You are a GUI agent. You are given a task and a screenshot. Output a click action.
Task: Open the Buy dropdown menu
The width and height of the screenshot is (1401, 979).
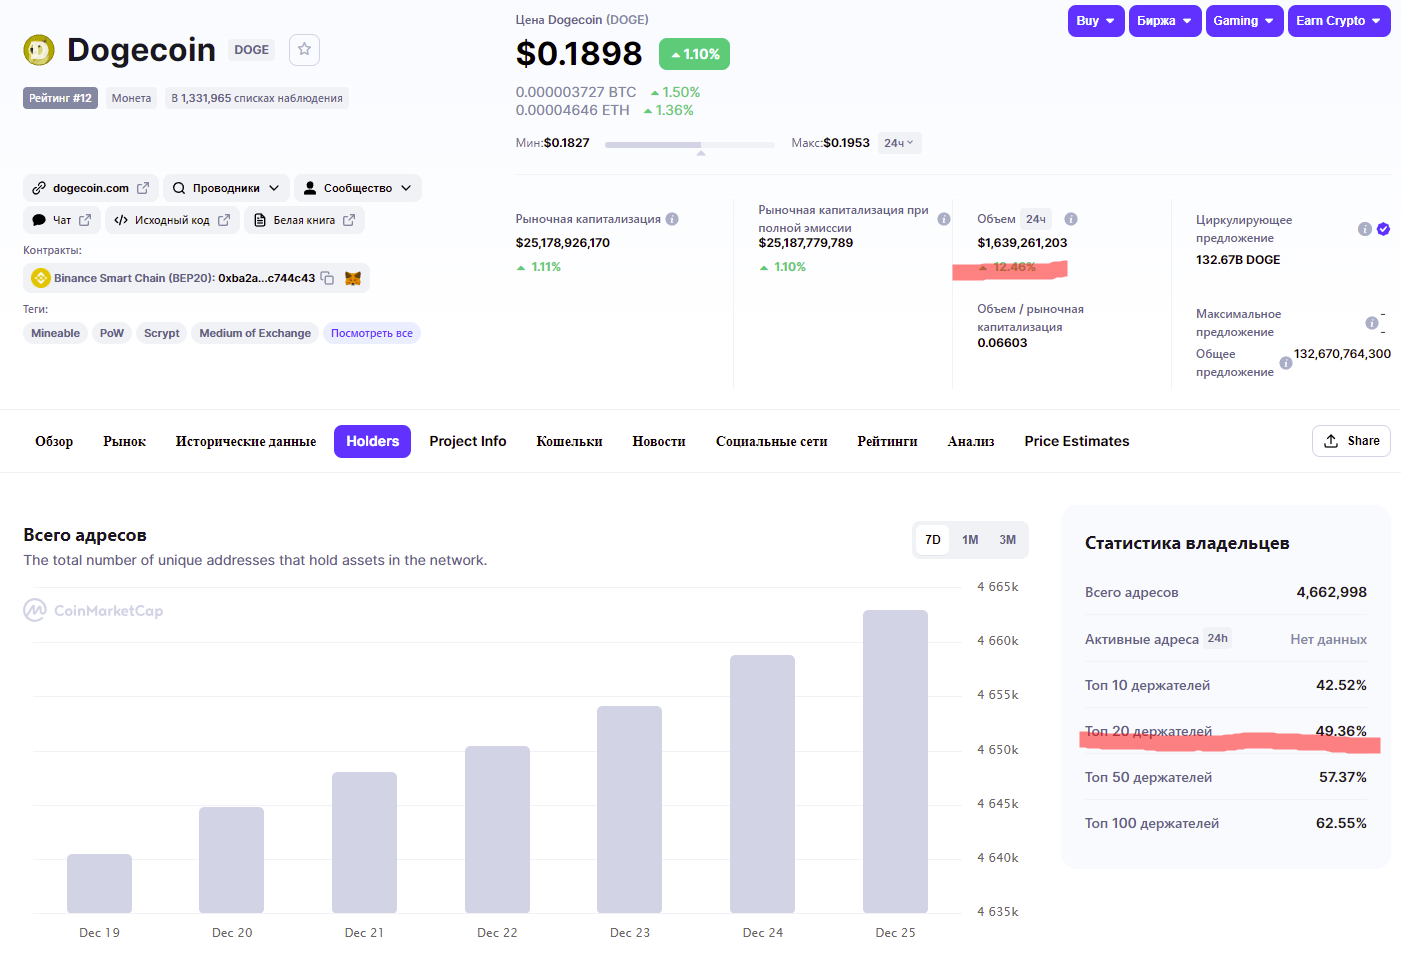(x=1096, y=21)
